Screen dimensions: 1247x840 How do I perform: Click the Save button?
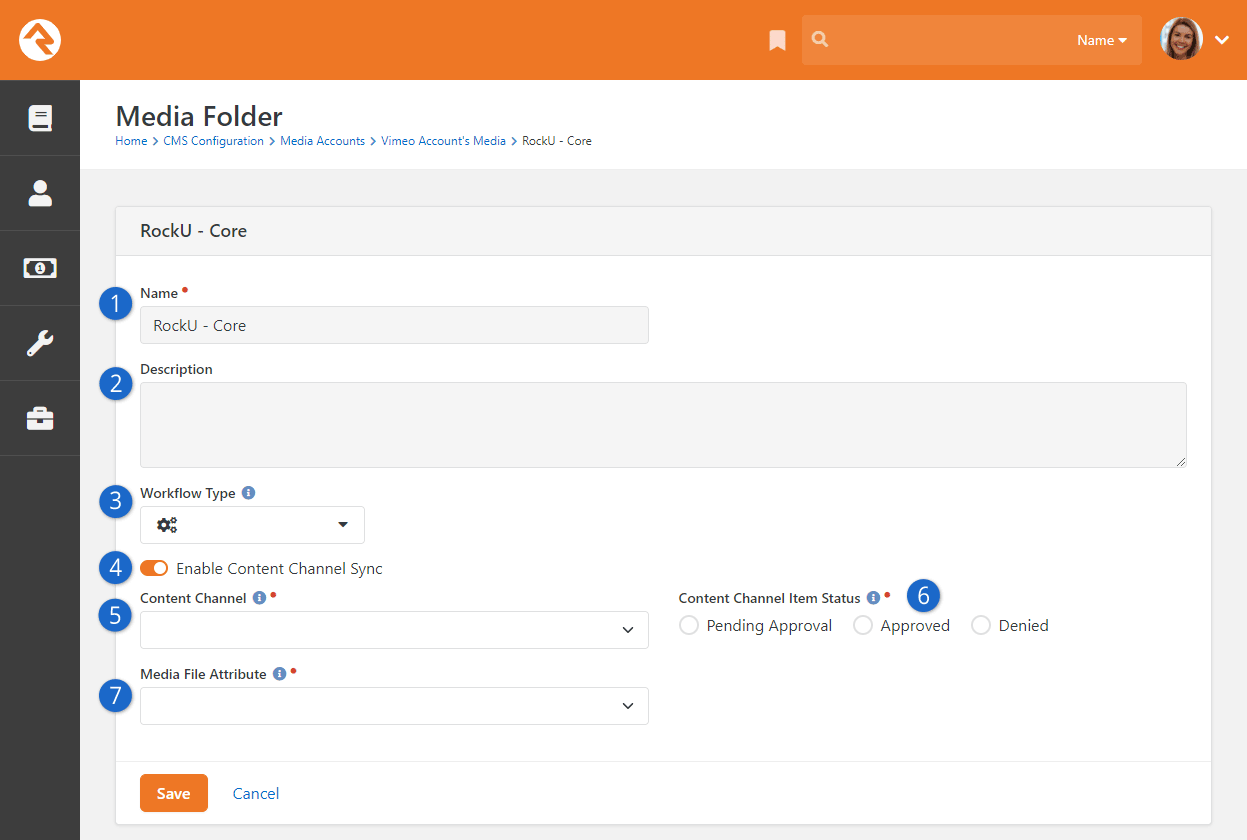(x=174, y=793)
